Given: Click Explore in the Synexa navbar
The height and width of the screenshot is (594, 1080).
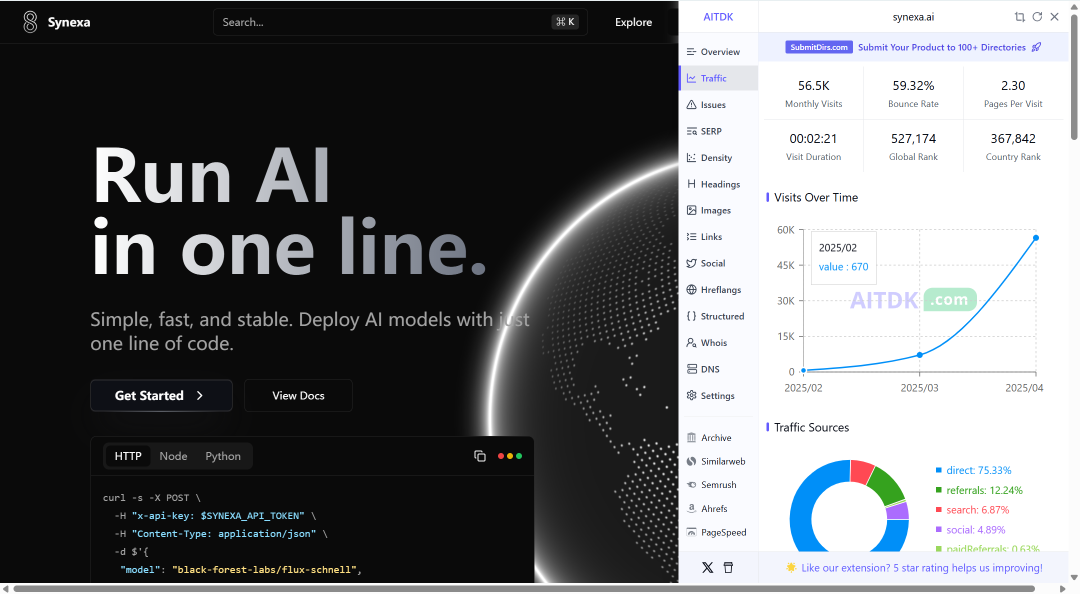Looking at the screenshot, I should tap(634, 22).
